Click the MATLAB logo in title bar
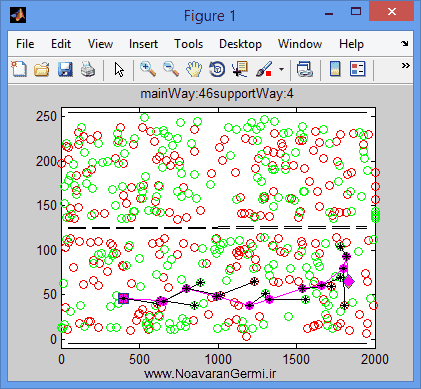 [x=18, y=15]
